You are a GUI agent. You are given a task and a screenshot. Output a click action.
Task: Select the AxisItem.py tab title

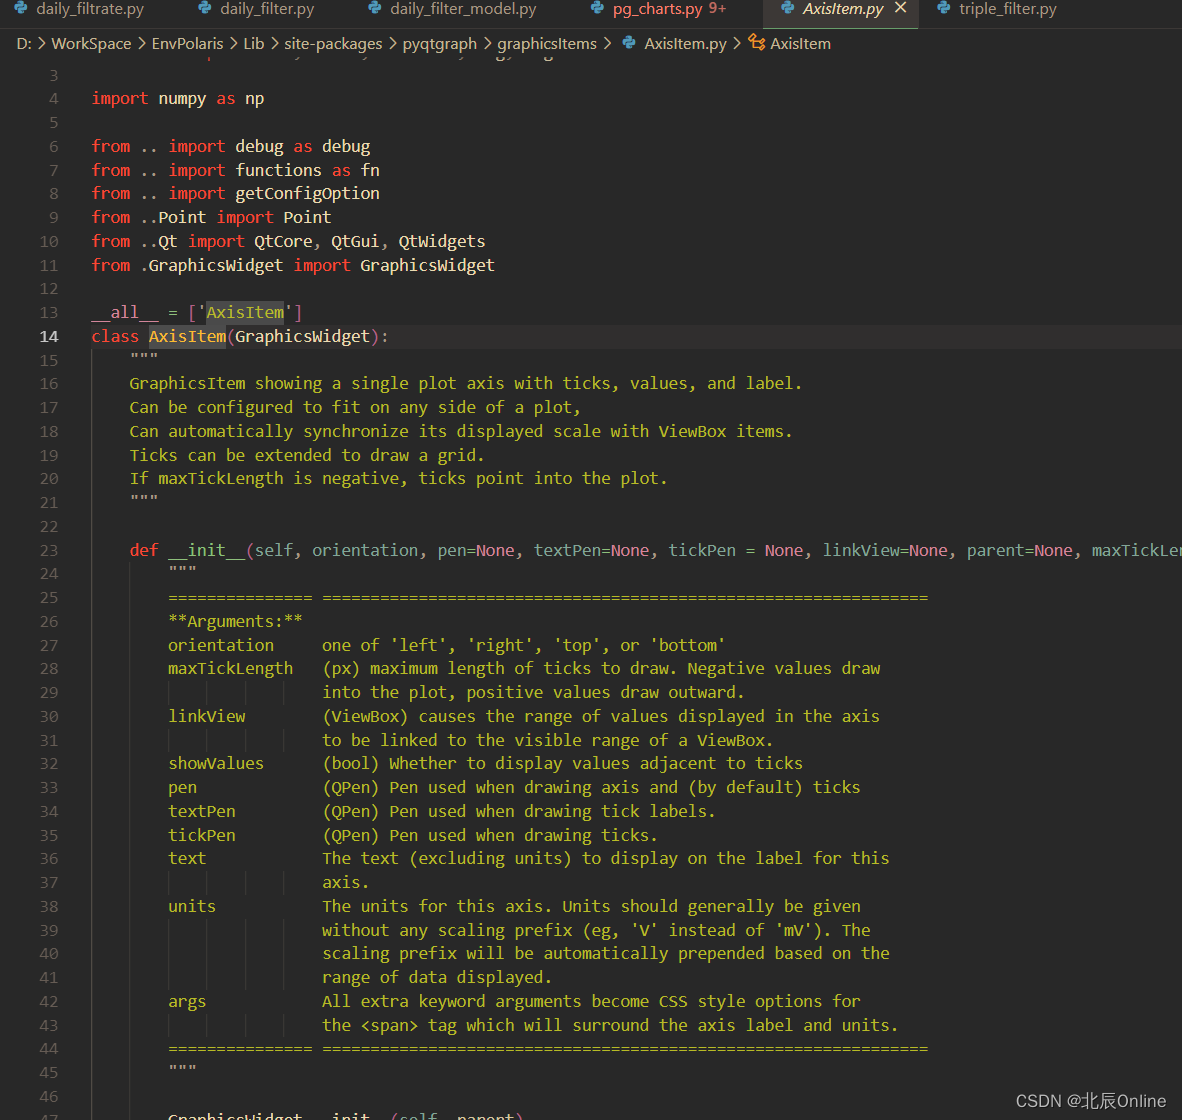point(843,9)
